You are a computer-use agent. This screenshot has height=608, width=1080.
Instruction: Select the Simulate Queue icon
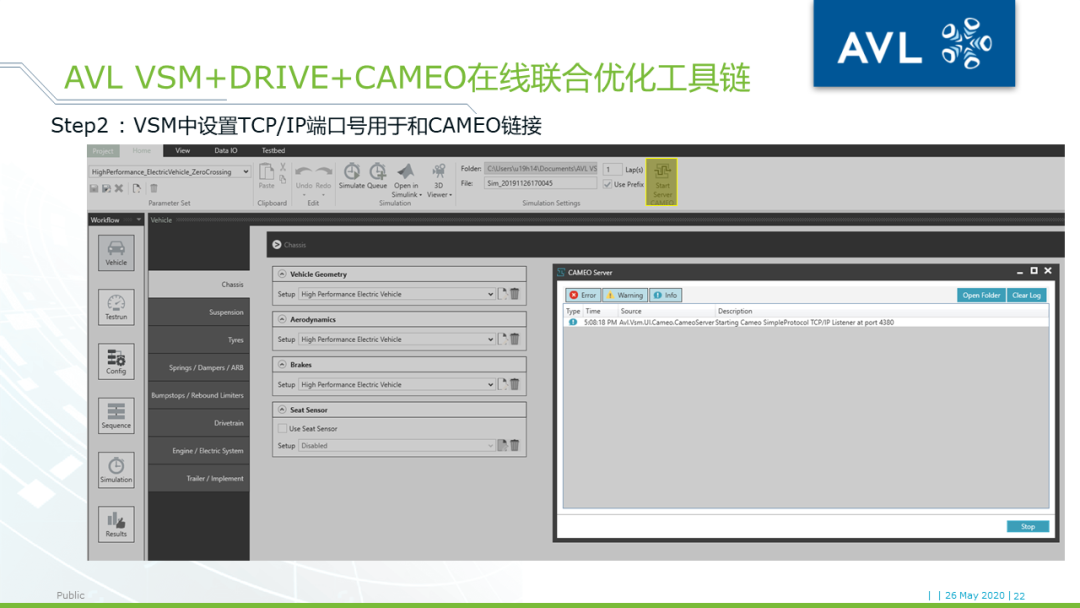(379, 172)
